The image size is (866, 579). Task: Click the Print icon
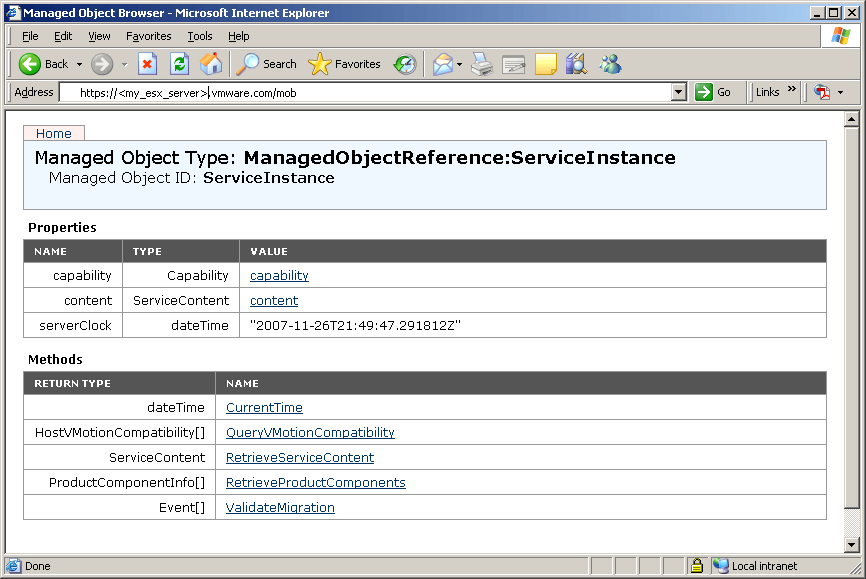coord(482,64)
